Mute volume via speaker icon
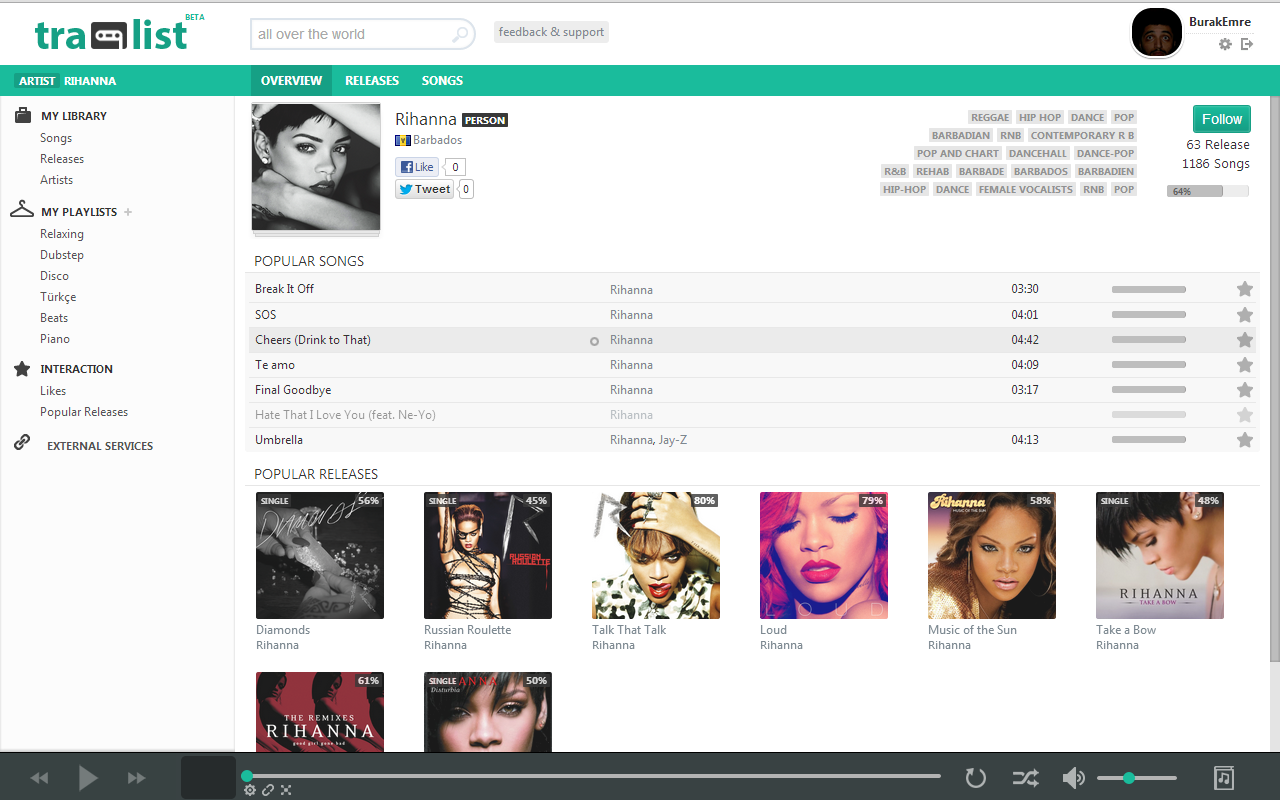Image resolution: width=1280 pixels, height=800 pixels. 1074,777
